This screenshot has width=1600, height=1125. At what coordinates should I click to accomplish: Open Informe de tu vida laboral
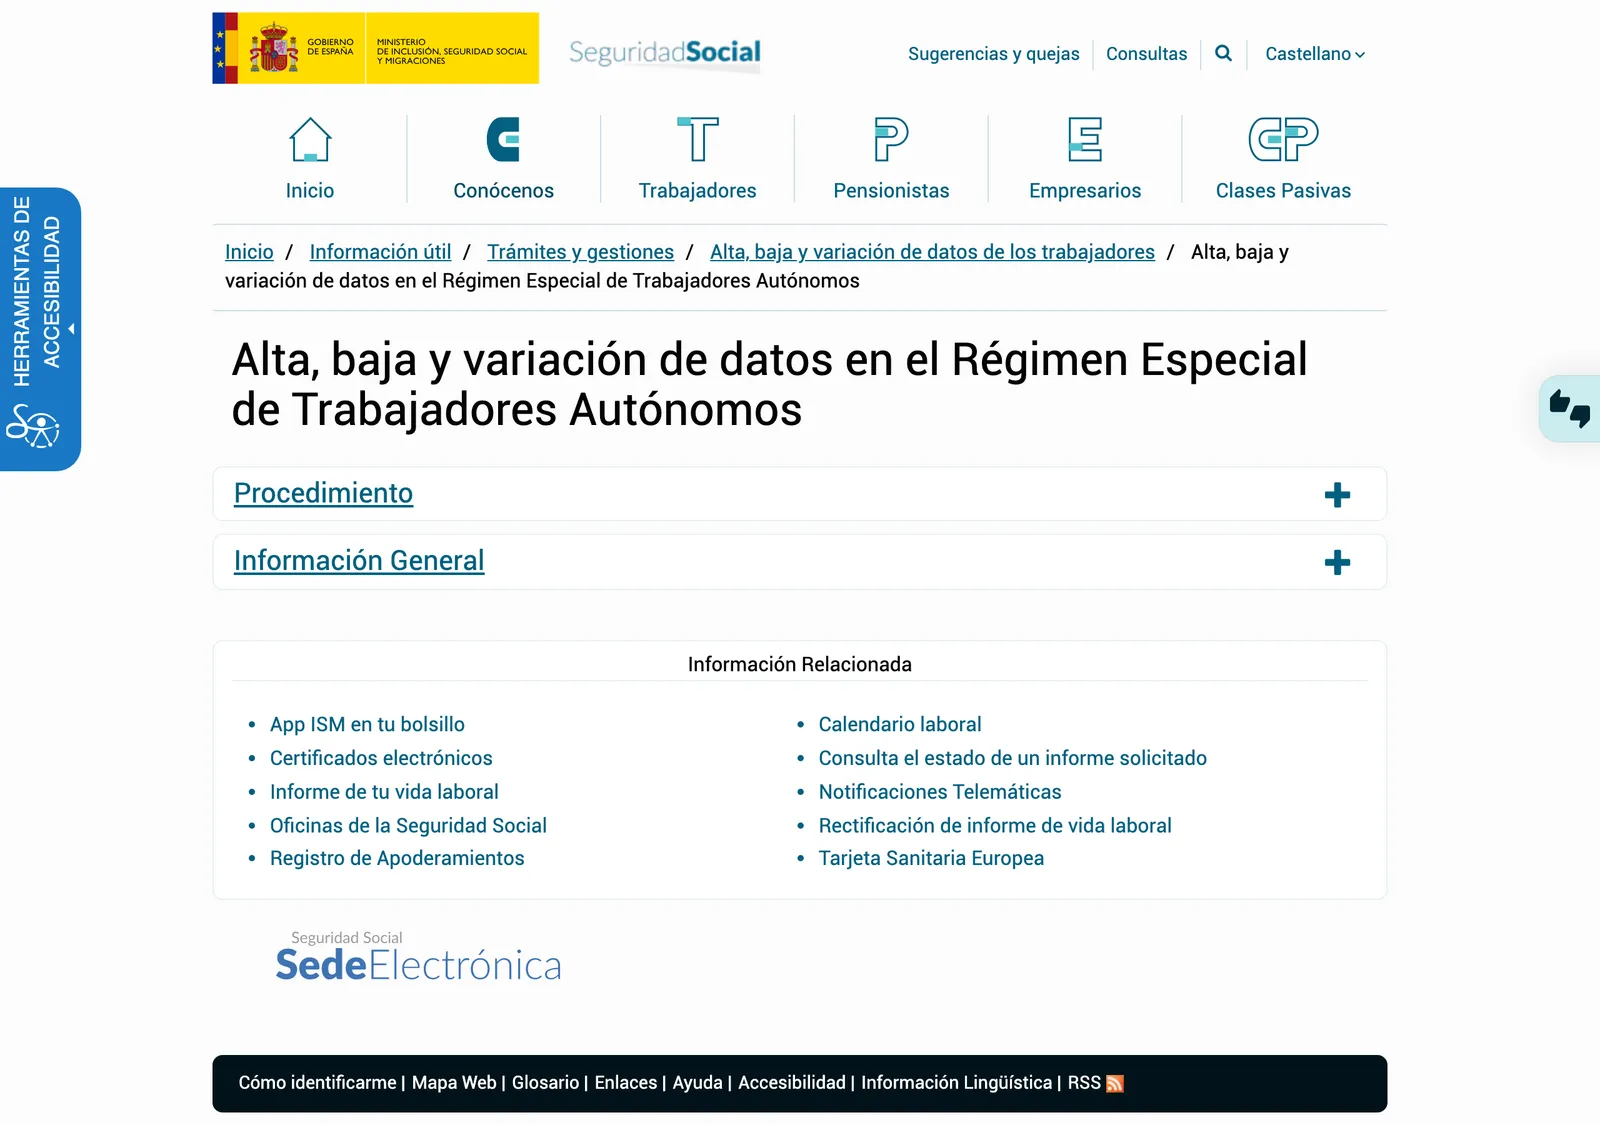click(x=384, y=792)
